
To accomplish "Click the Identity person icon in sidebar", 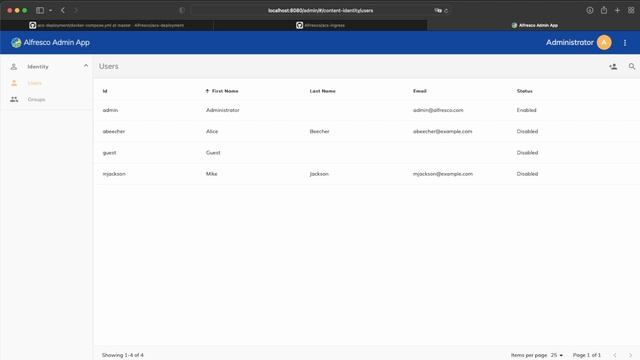I will (14, 67).
